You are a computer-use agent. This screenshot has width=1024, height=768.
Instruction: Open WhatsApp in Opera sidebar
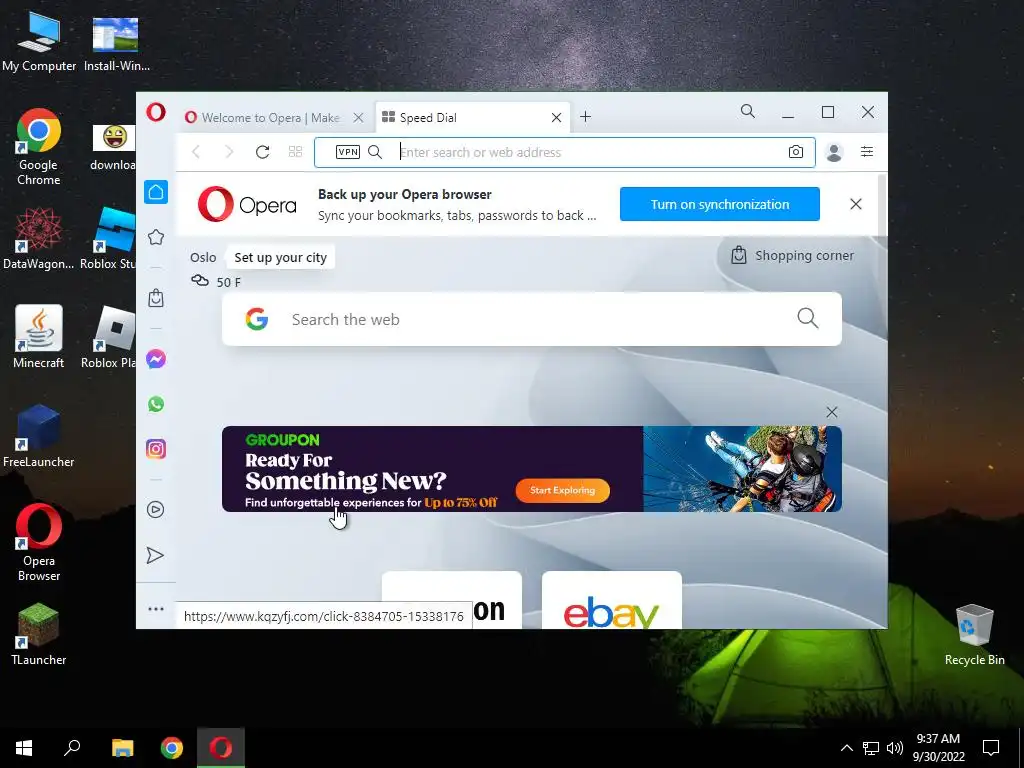pyautogui.click(x=156, y=404)
